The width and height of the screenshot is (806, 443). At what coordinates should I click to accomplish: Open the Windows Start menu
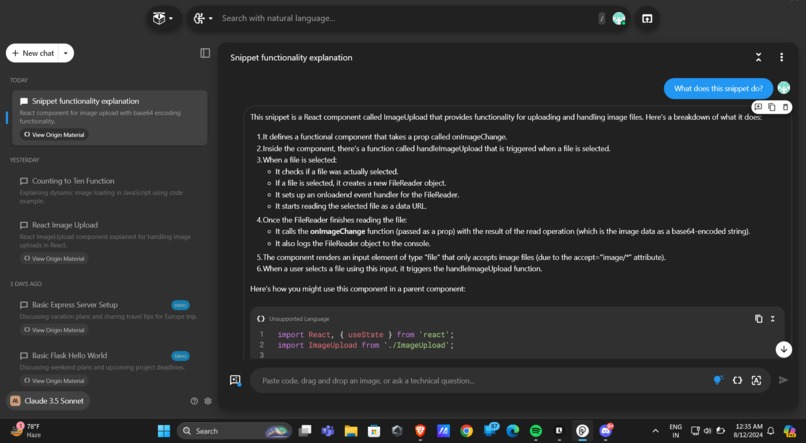click(x=164, y=431)
